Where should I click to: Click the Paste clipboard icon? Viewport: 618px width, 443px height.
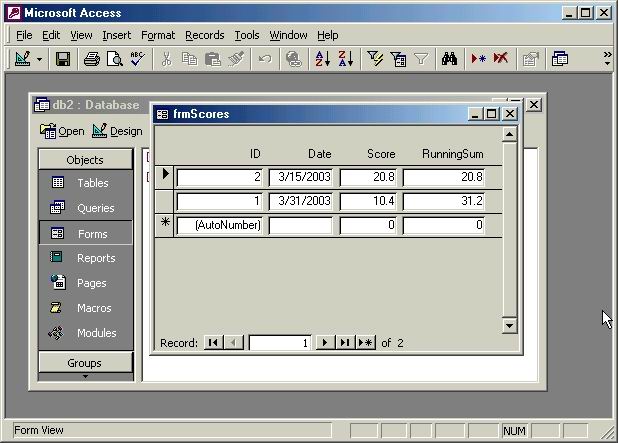coord(213,59)
